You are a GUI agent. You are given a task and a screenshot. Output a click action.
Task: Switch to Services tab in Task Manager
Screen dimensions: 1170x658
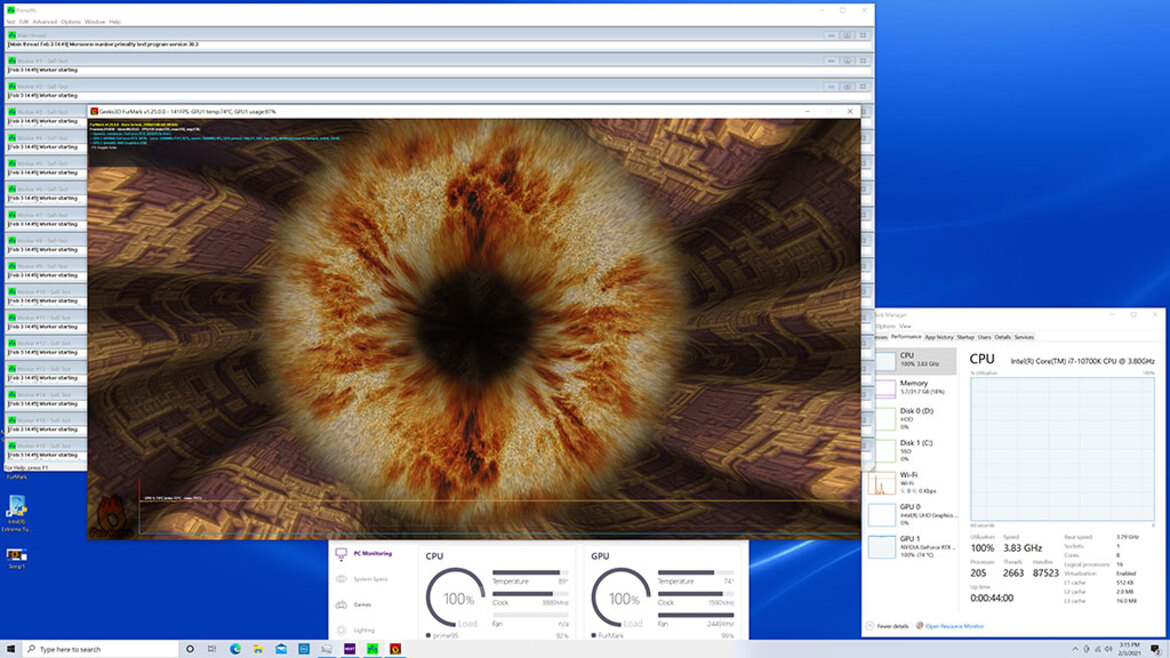pos(1024,337)
